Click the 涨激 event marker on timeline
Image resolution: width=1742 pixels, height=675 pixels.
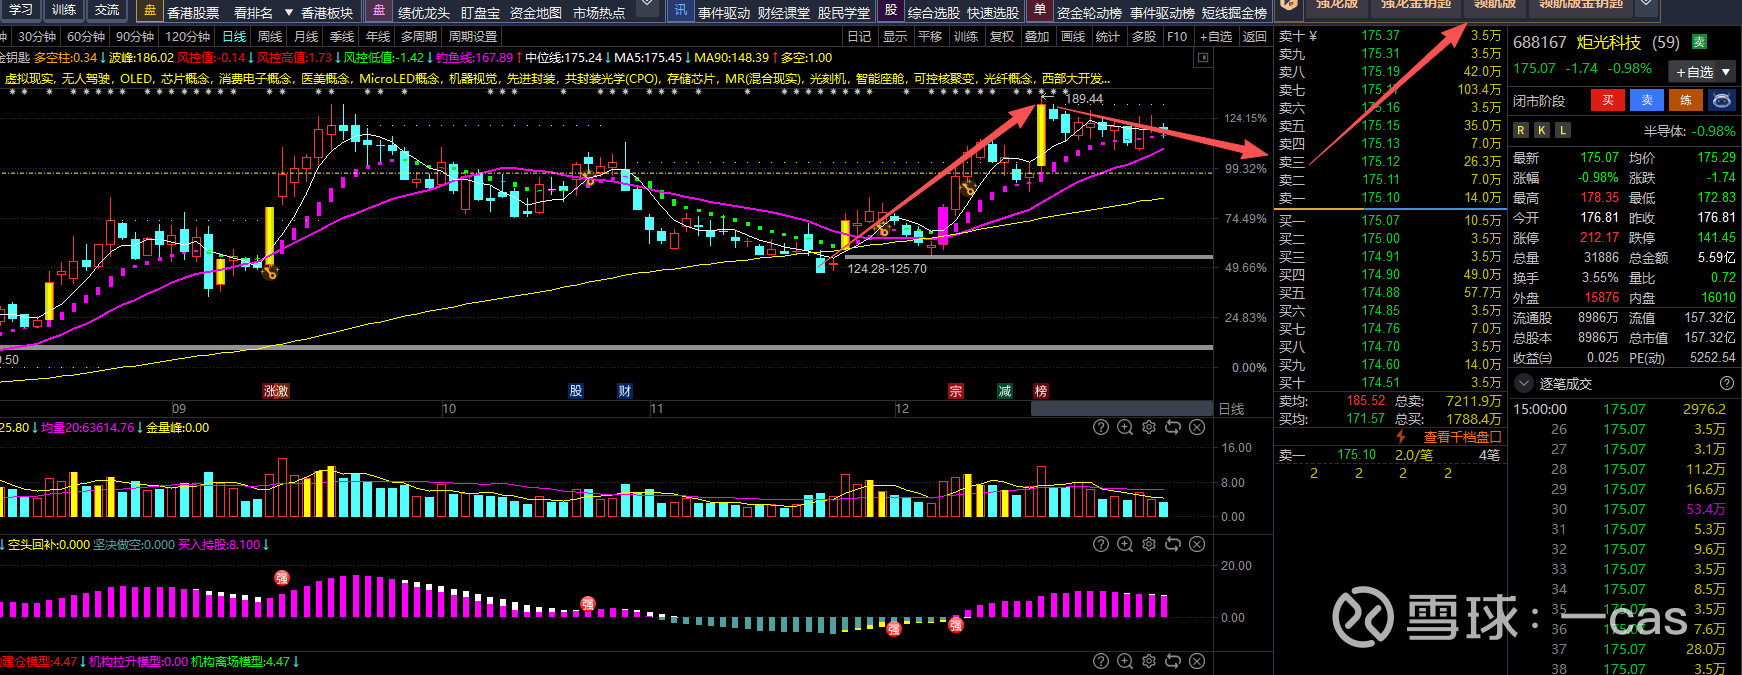tap(276, 391)
